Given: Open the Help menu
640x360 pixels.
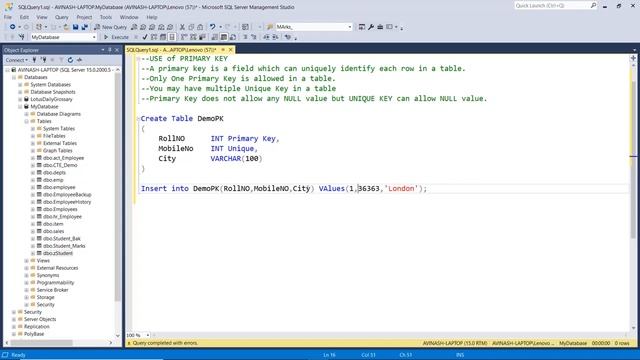Looking at the screenshot, I should click(151, 17).
